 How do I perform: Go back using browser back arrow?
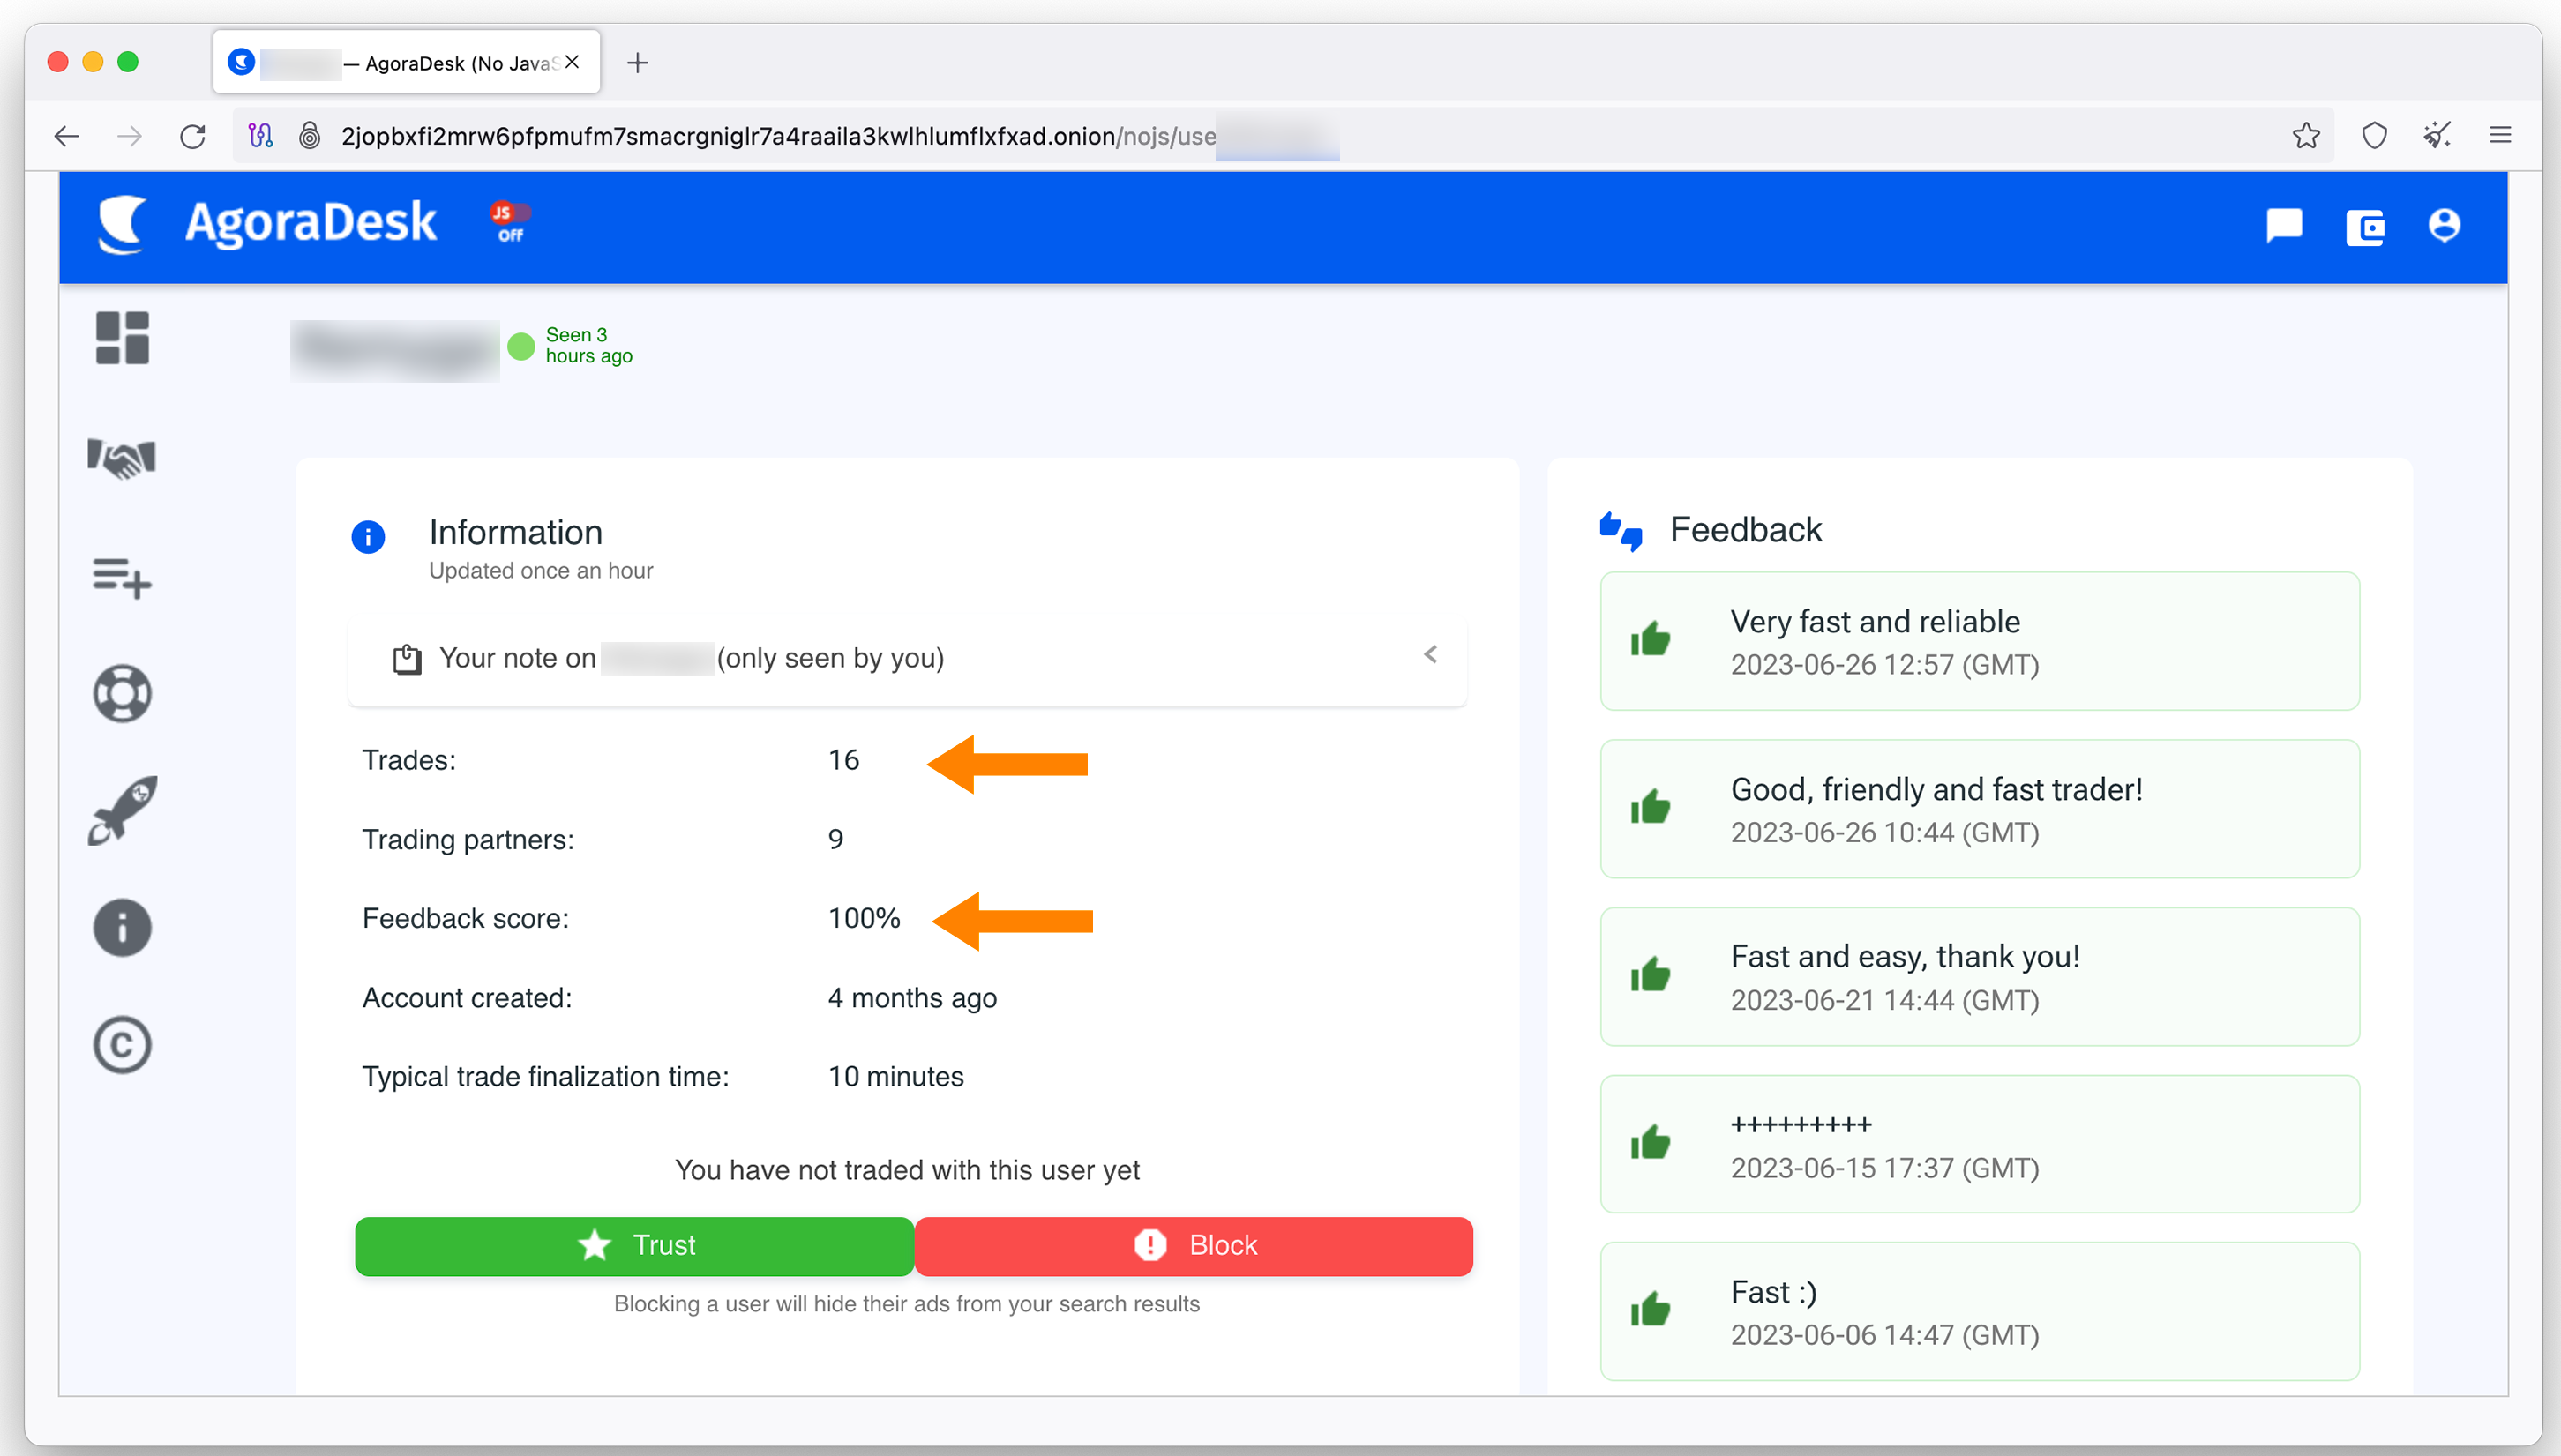coord(67,136)
